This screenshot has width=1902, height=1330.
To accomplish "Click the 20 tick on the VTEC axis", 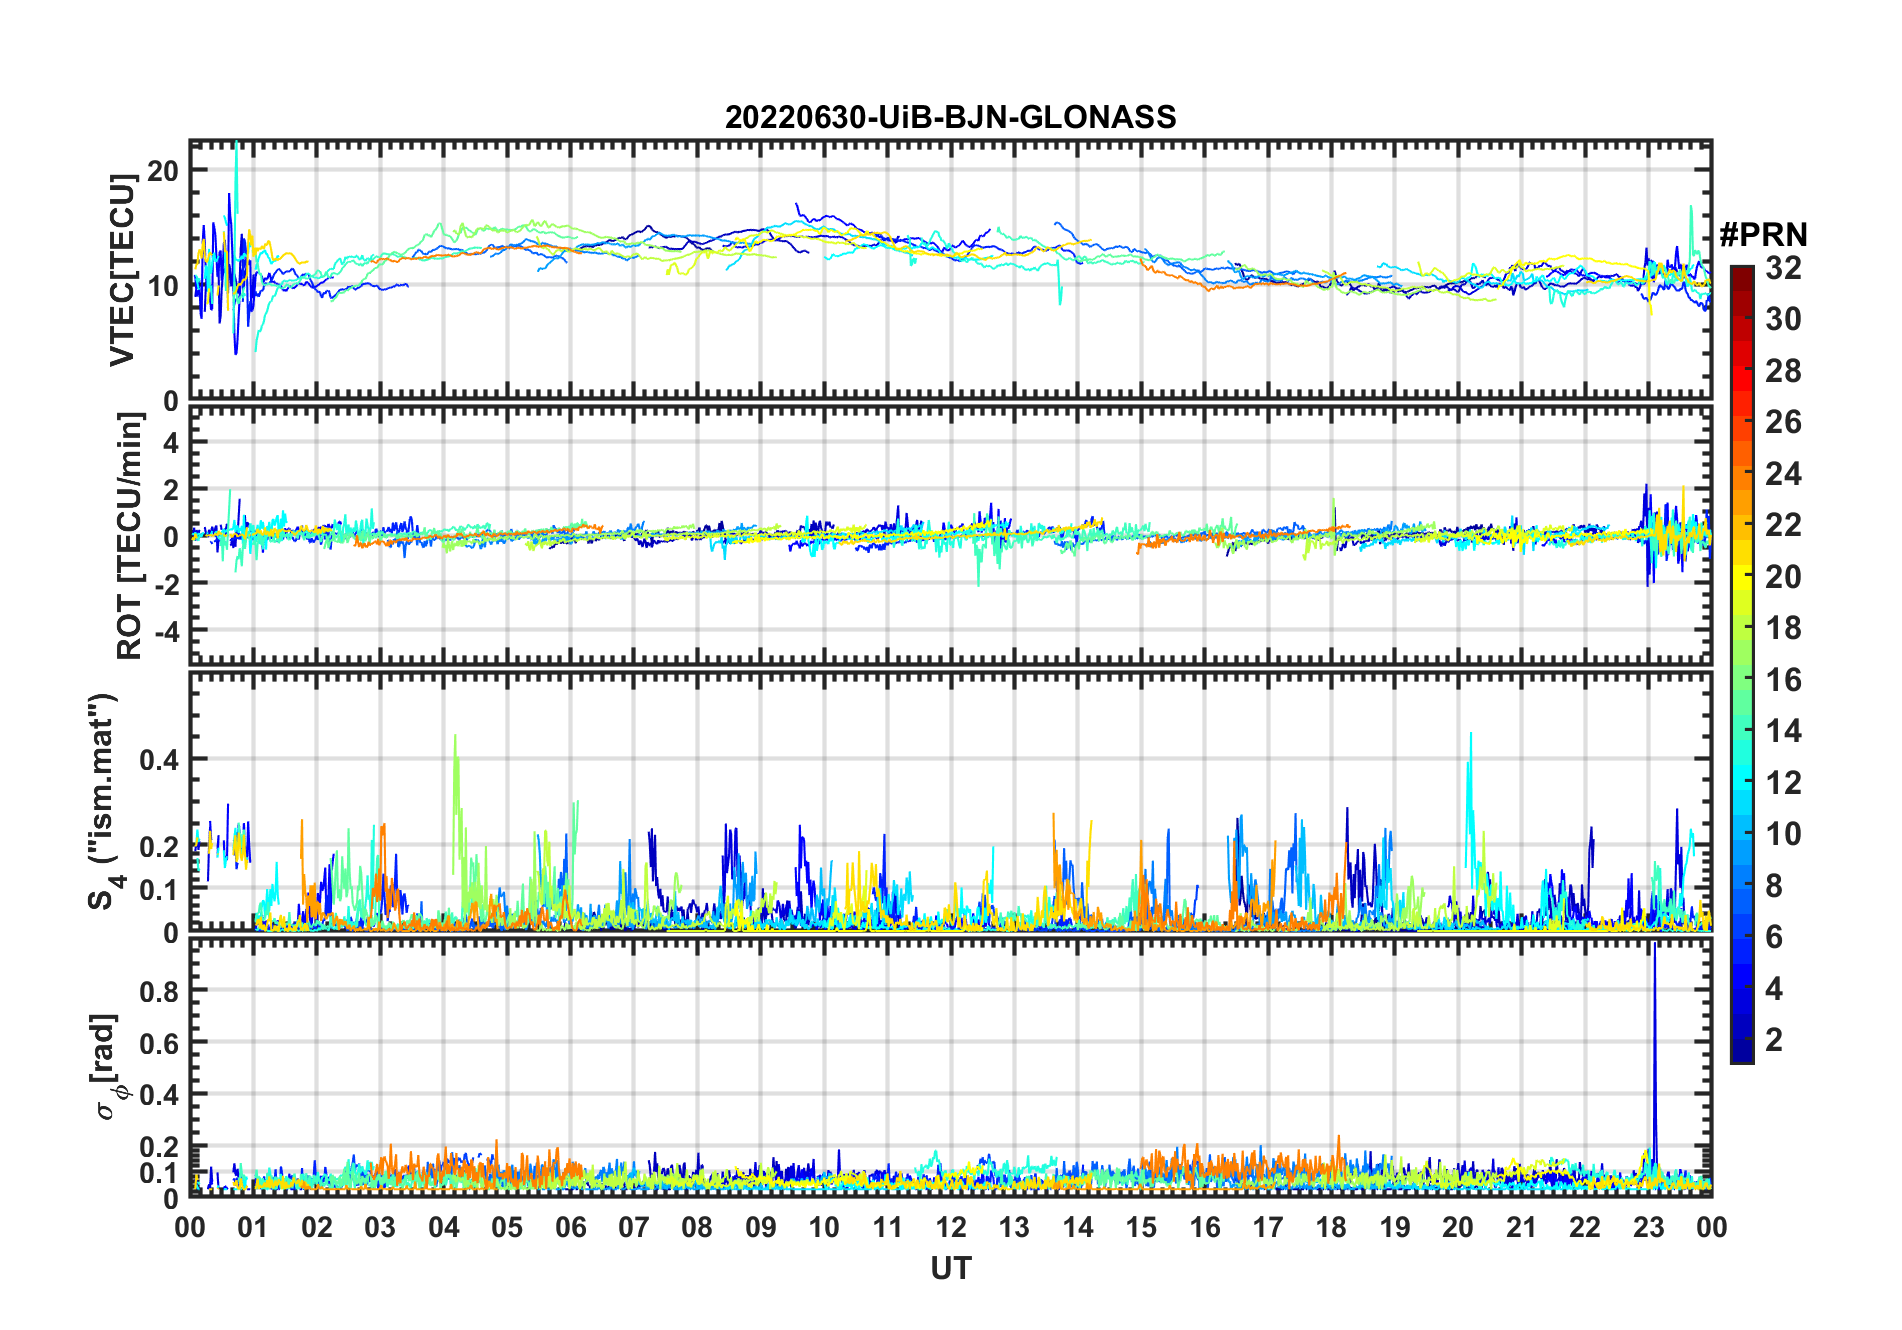I will point(163,170).
